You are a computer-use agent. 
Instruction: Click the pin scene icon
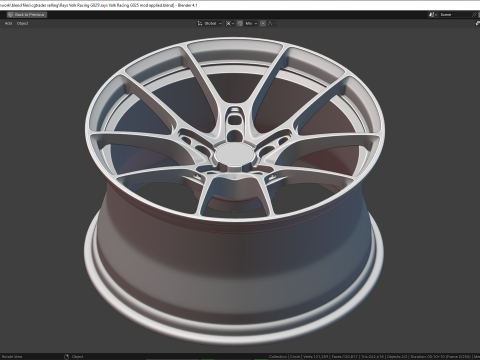pos(475,15)
